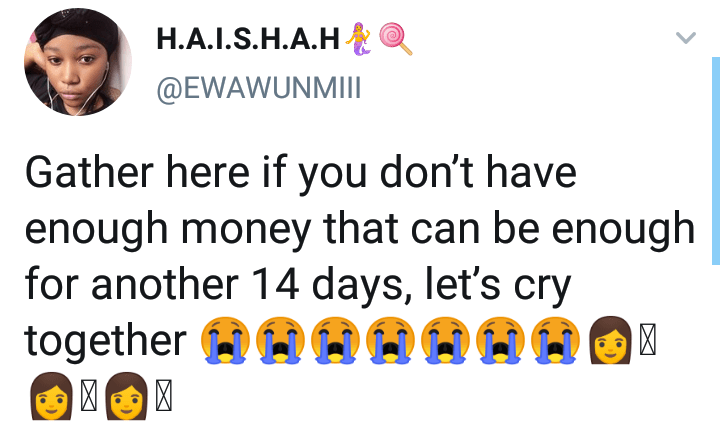
Task: Click the first crying emoji after "together"
Action: 225,340
